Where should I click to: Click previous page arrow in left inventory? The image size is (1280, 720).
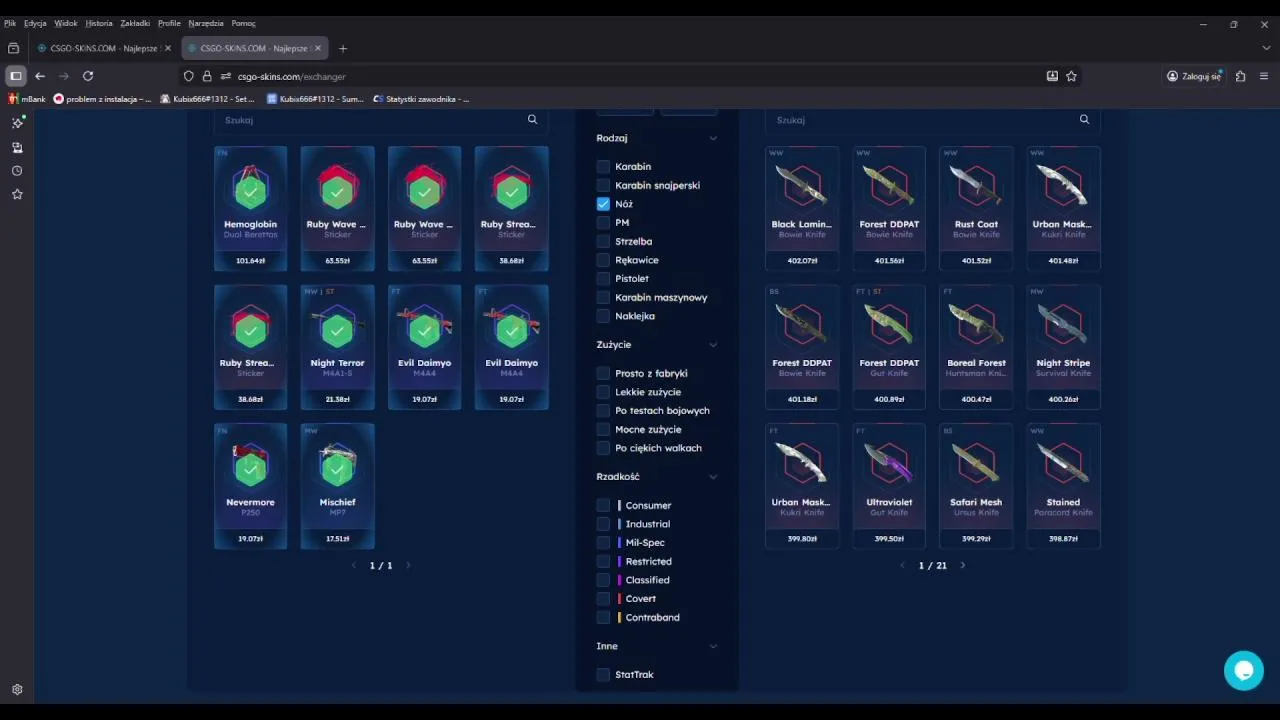pos(354,565)
